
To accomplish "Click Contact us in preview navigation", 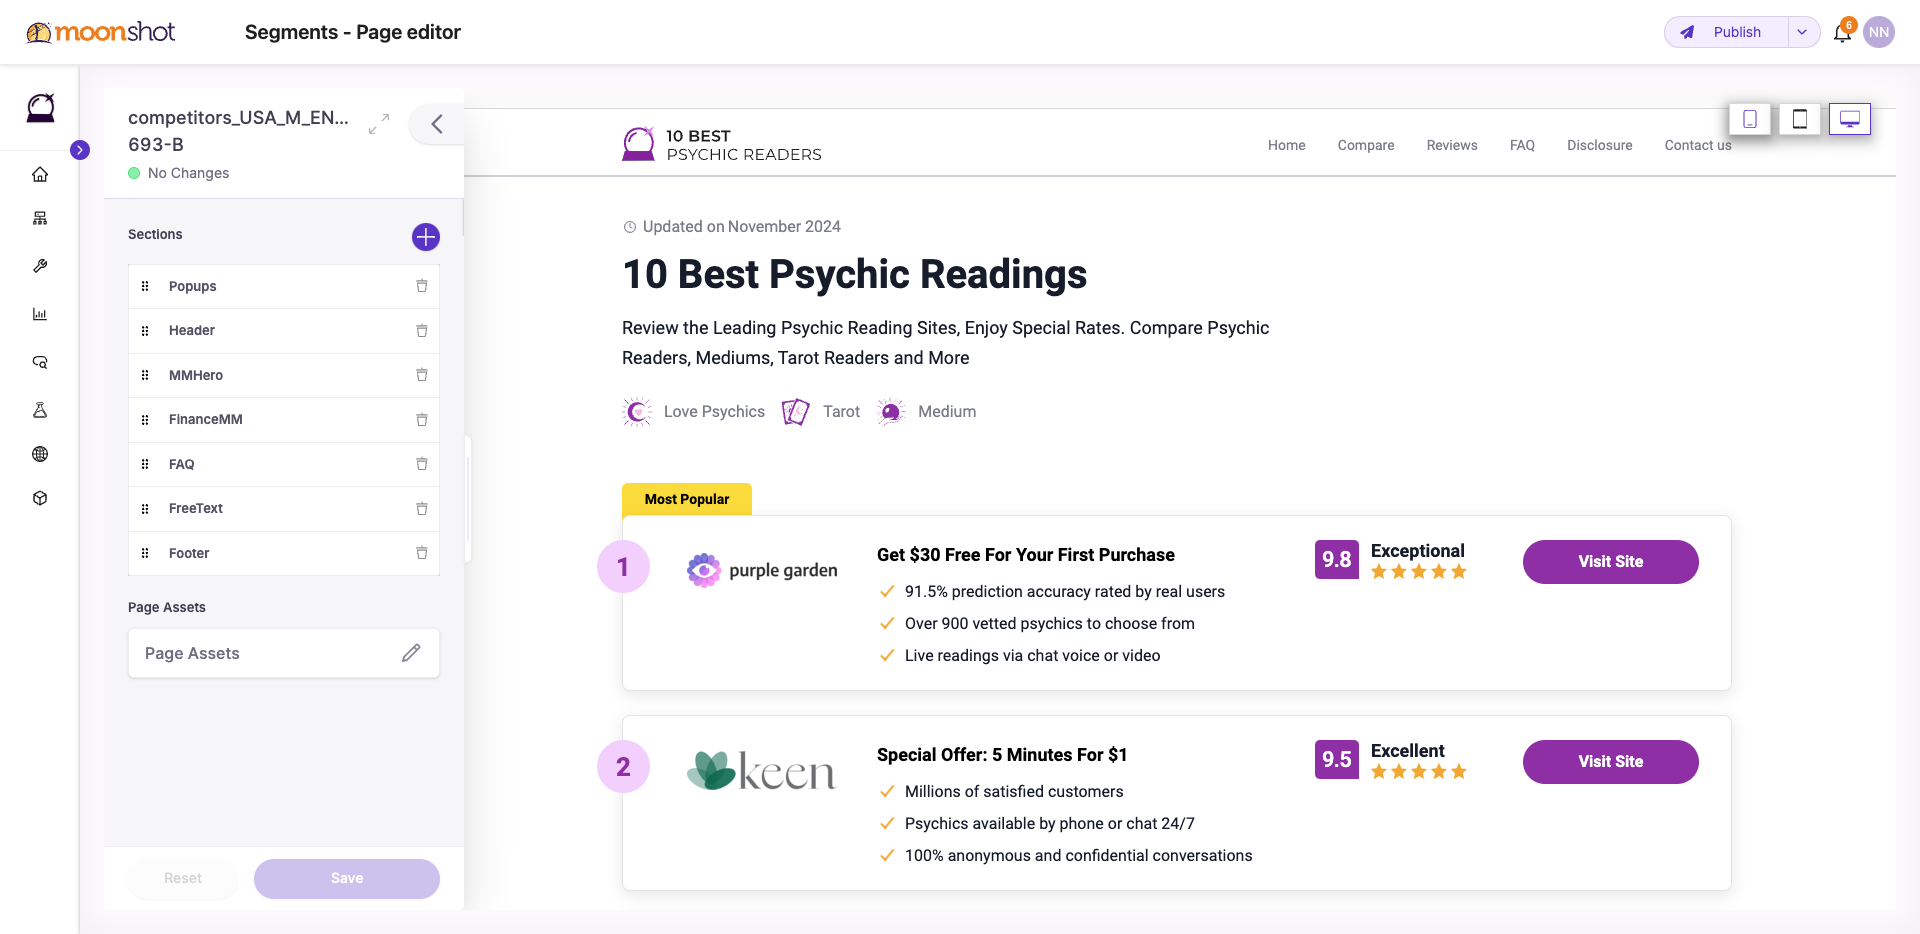I will (x=1698, y=145).
